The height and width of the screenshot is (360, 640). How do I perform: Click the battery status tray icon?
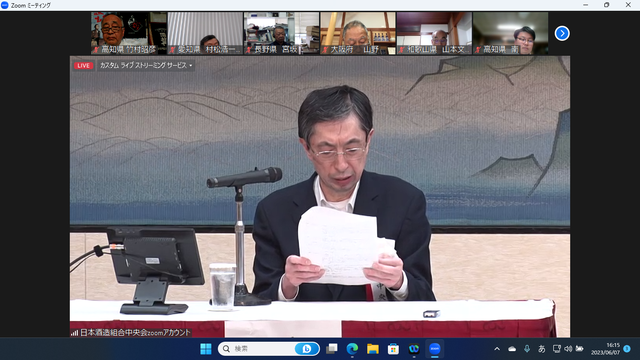pyautogui.click(x=579, y=349)
